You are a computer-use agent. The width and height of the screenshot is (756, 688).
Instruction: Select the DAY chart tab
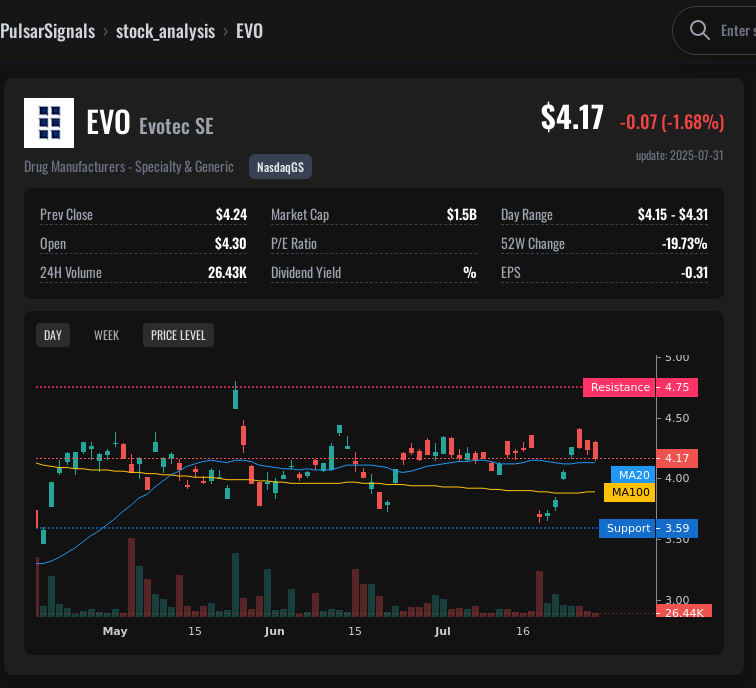pos(53,335)
